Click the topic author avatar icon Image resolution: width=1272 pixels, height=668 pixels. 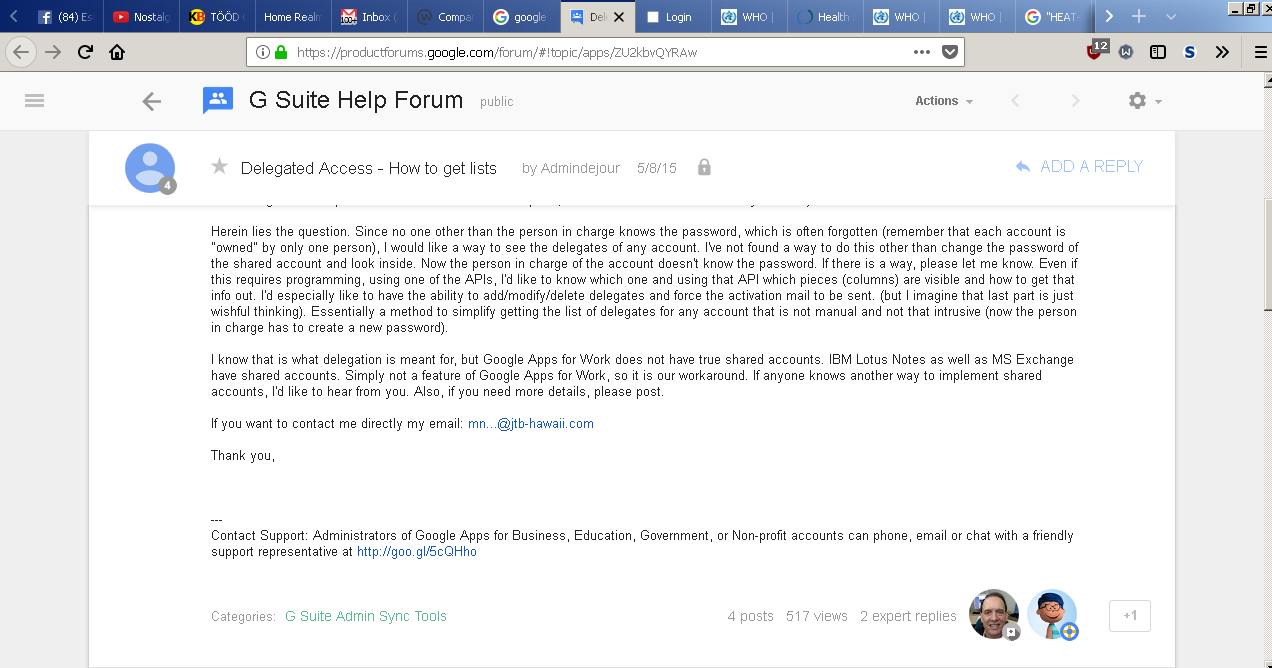click(x=150, y=168)
